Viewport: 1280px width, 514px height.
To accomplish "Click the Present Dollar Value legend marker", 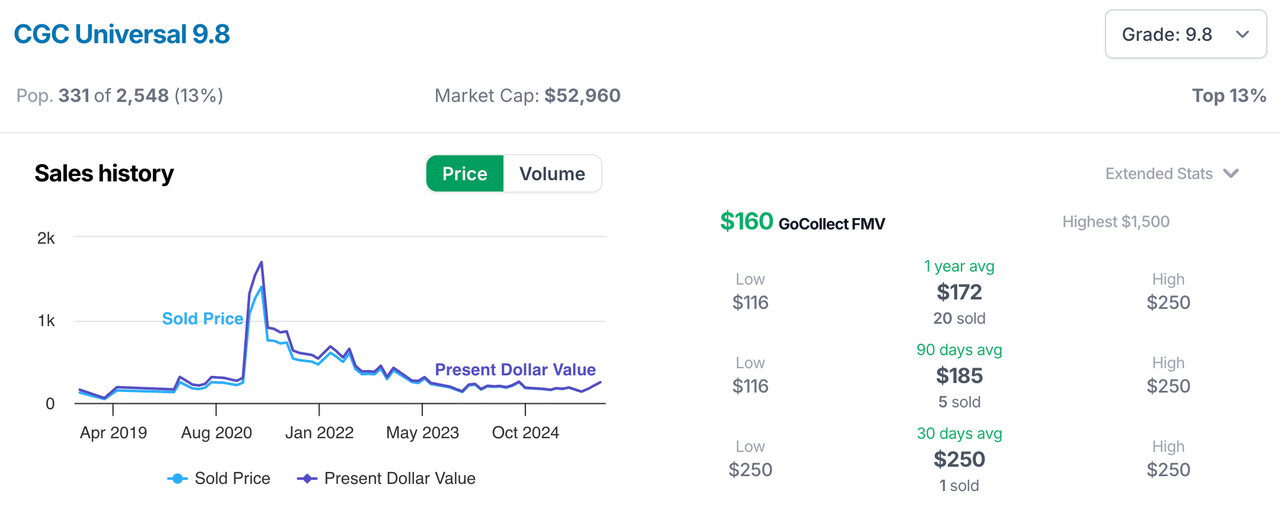I will point(308,479).
